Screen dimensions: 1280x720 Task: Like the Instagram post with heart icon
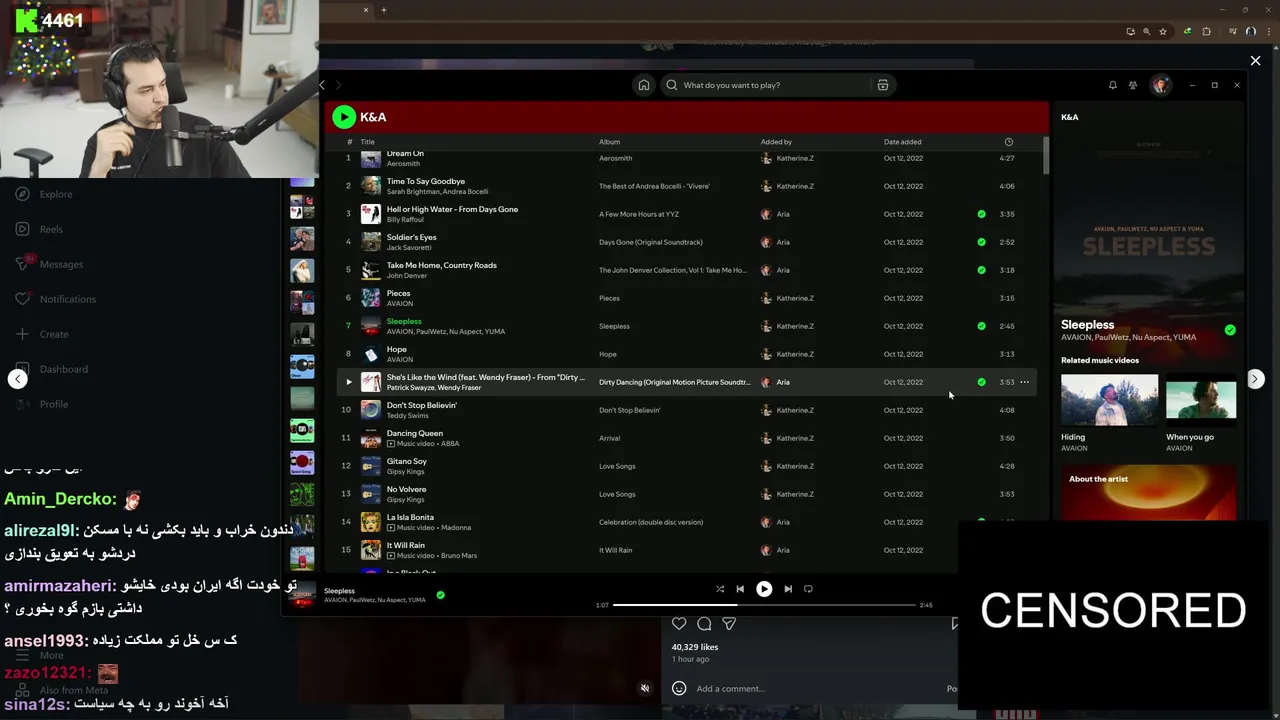679,624
